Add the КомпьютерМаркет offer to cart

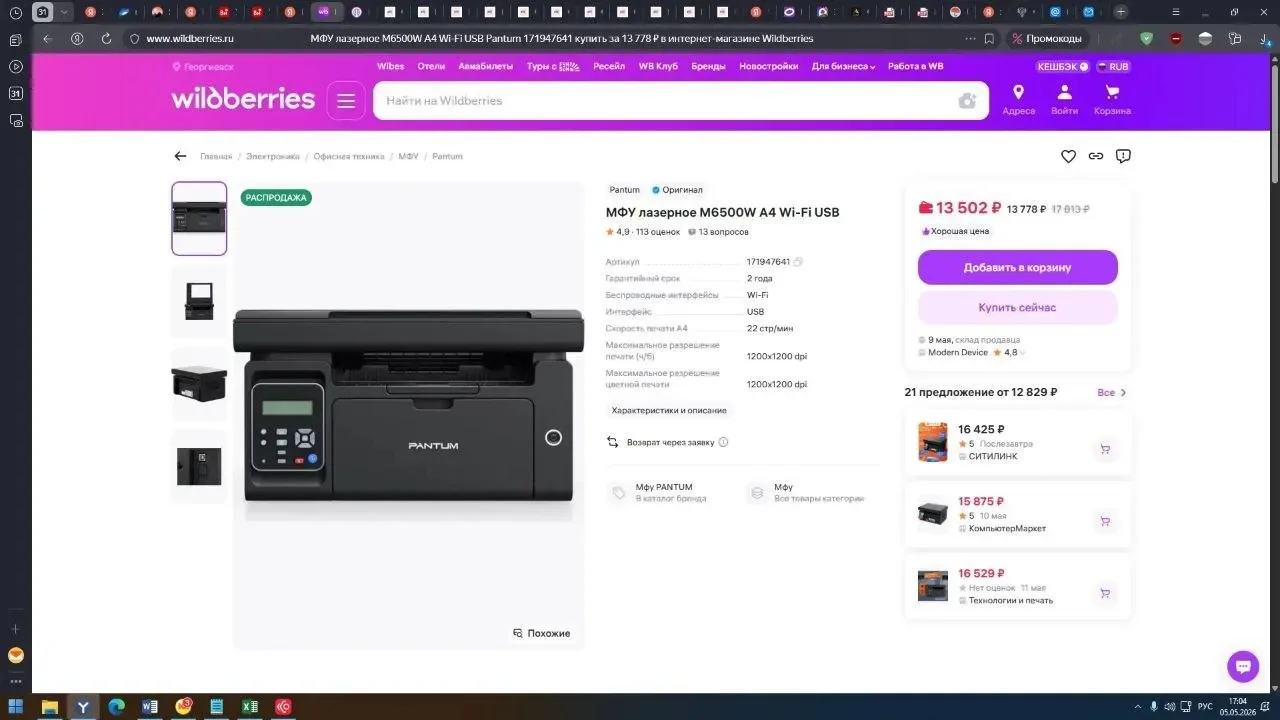click(x=1104, y=521)
